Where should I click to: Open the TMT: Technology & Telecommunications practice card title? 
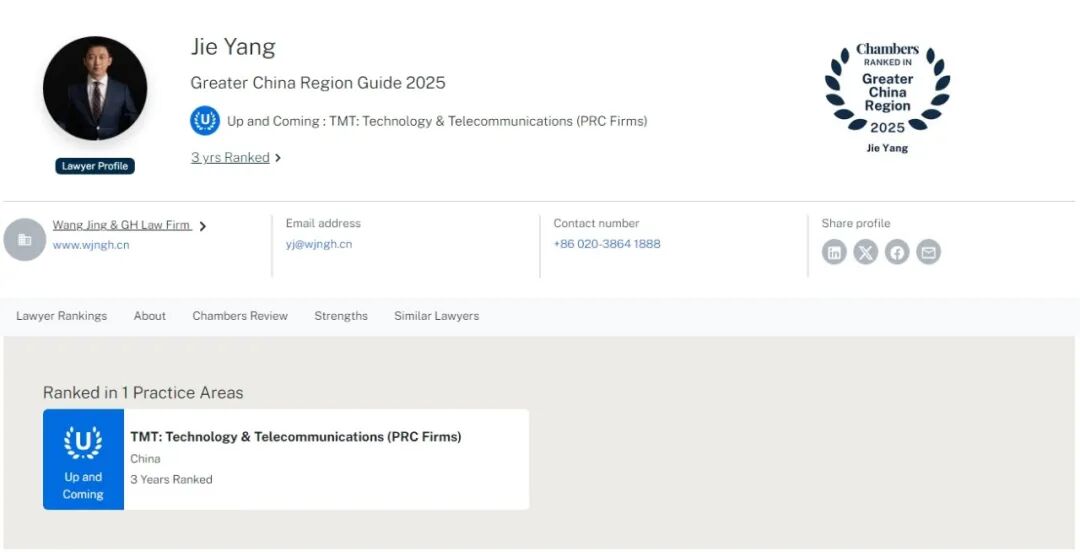[x=296, y=437]
